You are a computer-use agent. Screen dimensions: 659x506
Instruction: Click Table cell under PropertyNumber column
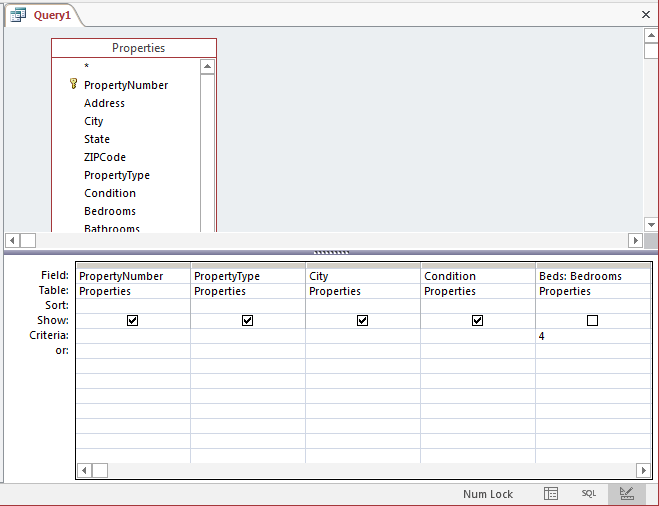click(x=133, y=291)
